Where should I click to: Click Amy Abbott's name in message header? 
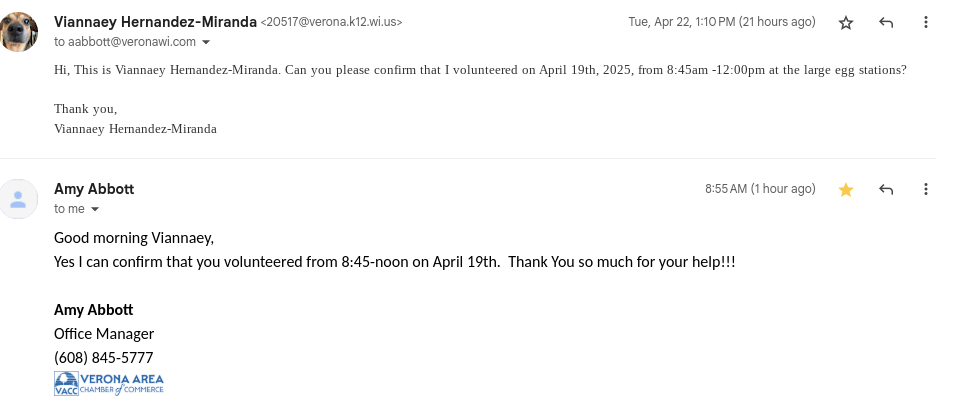tap(94, 189)
